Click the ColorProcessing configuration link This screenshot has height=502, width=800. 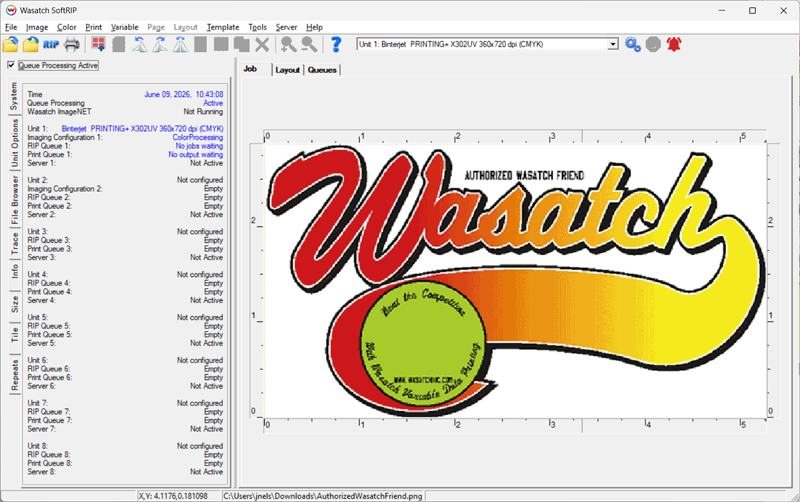(x=197, y=137)
